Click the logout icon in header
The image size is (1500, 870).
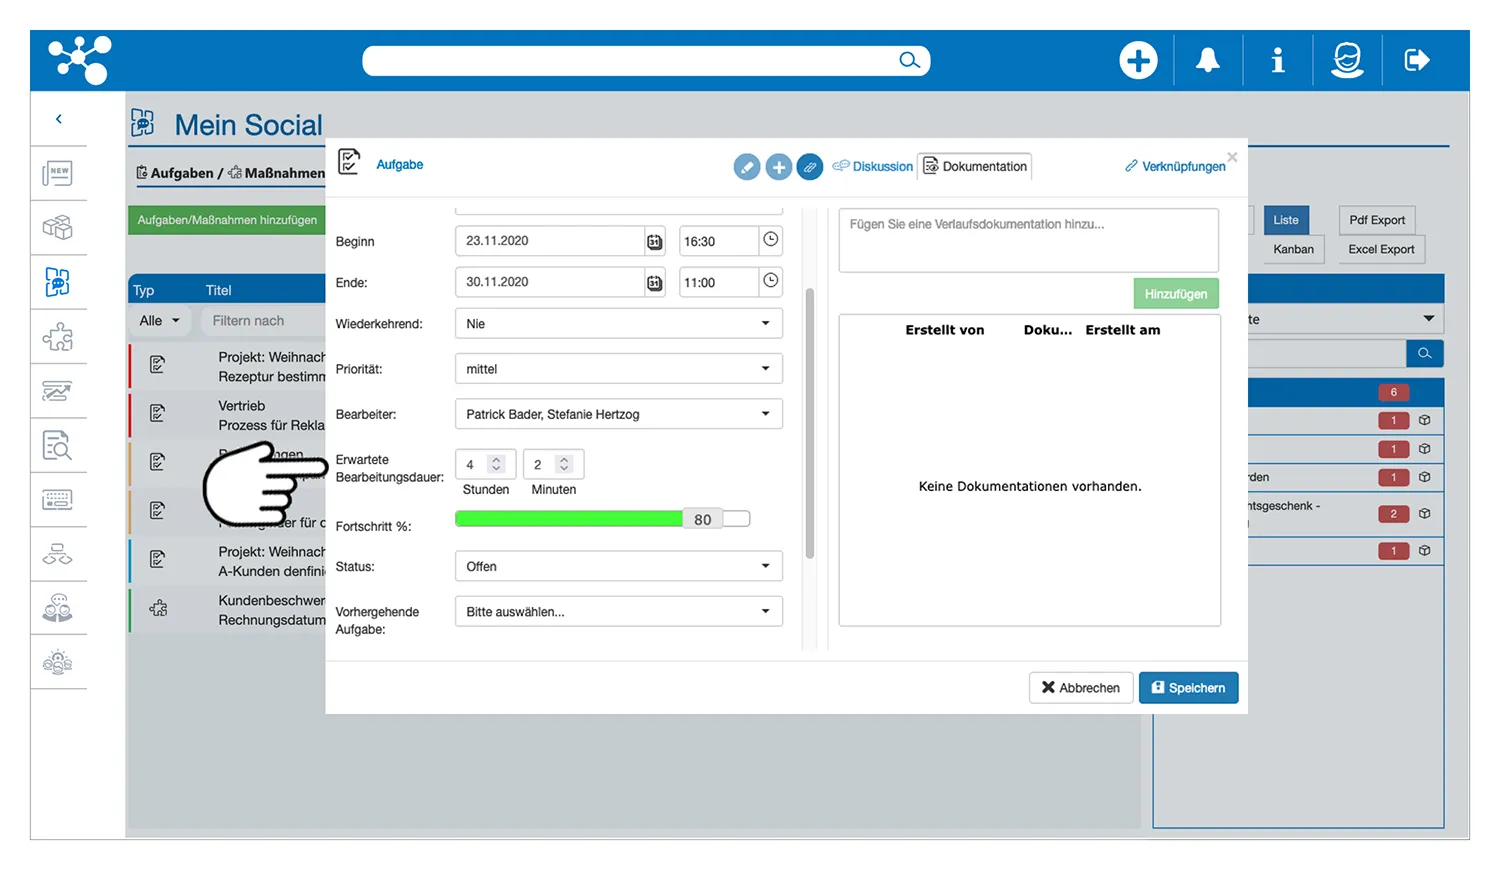tap(1416, 61)
